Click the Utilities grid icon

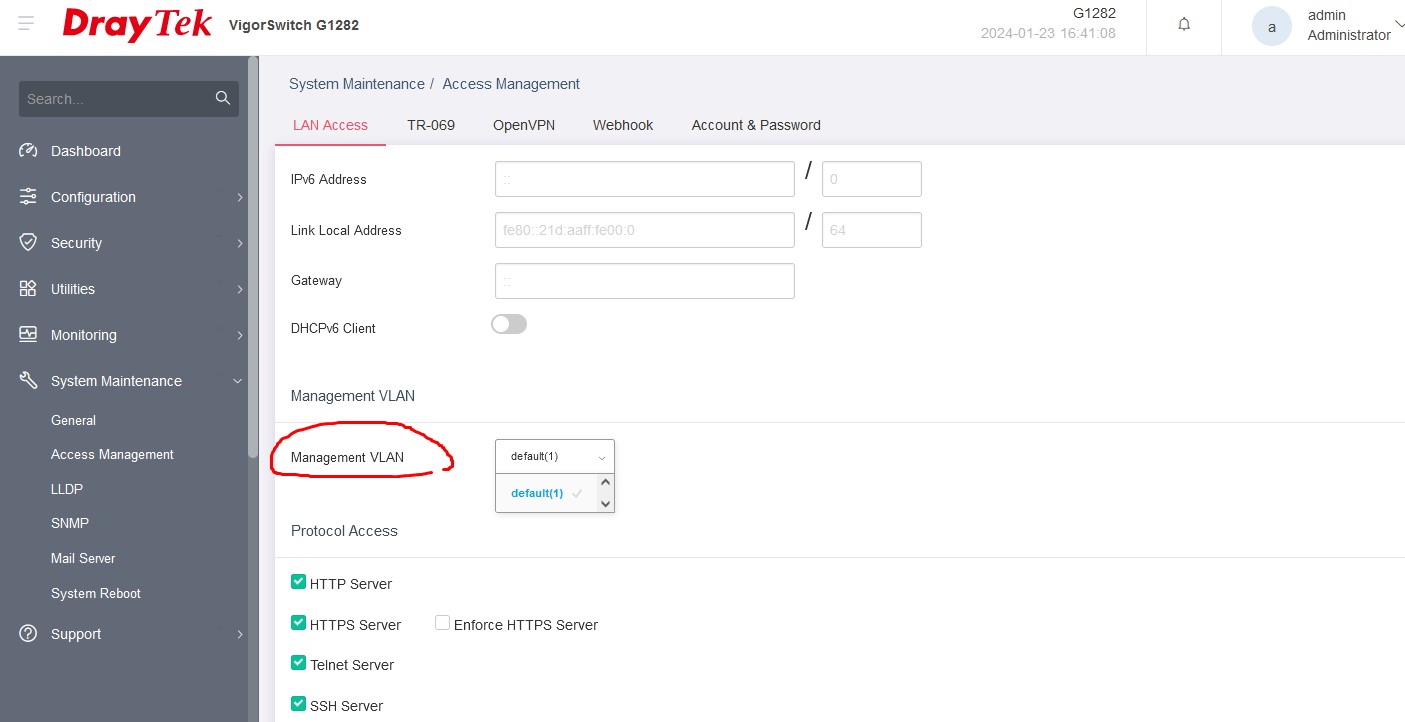[28, 289]
